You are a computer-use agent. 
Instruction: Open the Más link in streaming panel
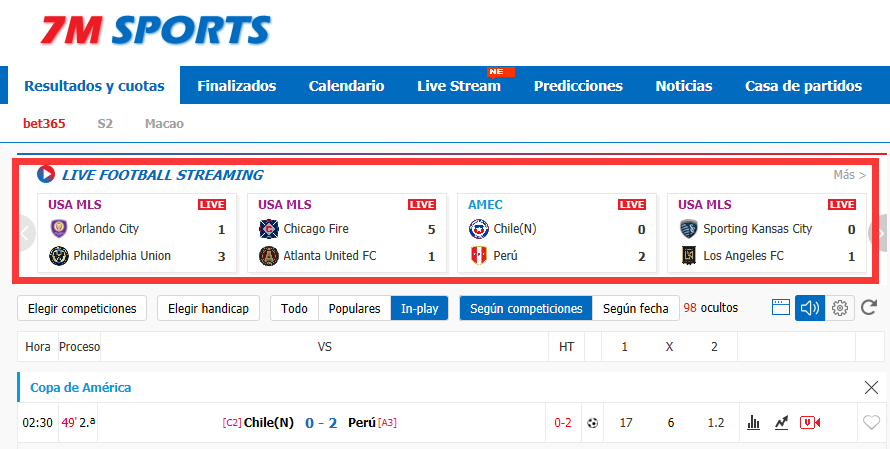point(850,175)
